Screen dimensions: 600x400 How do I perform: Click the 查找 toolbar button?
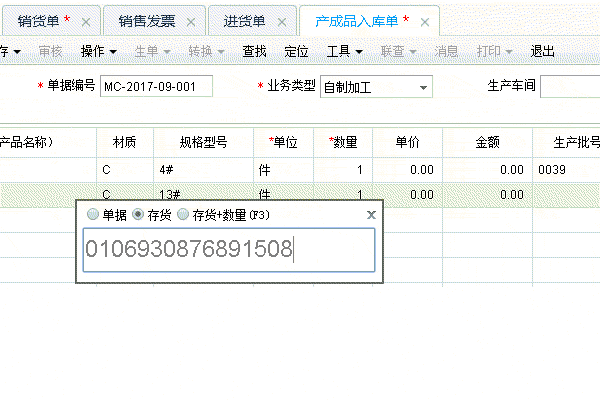pos(254,50)
